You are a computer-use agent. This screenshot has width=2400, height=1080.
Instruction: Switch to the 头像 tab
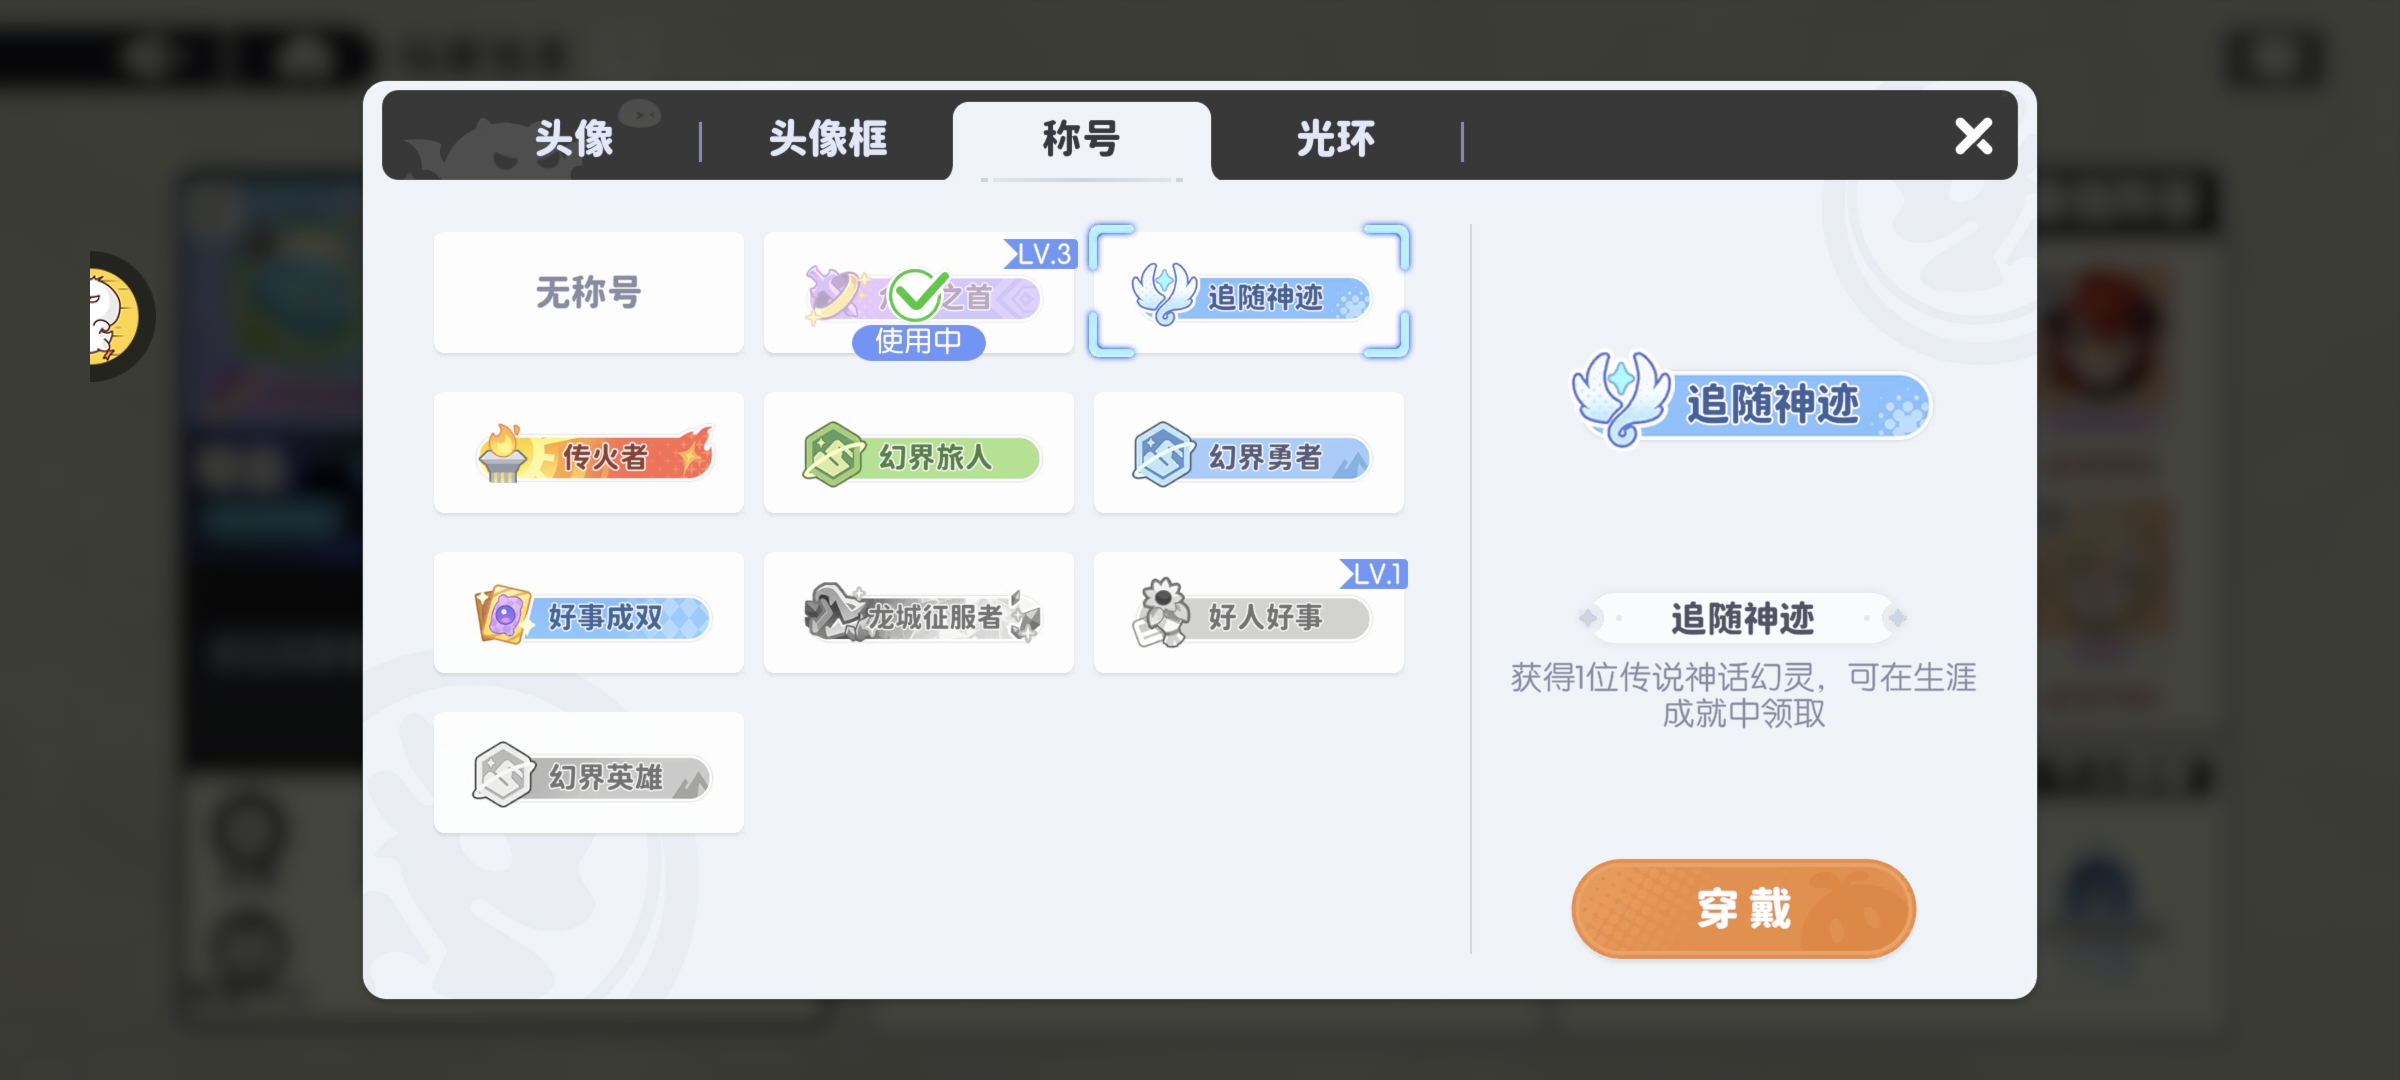pyautogui.click(x=574, y=138)
